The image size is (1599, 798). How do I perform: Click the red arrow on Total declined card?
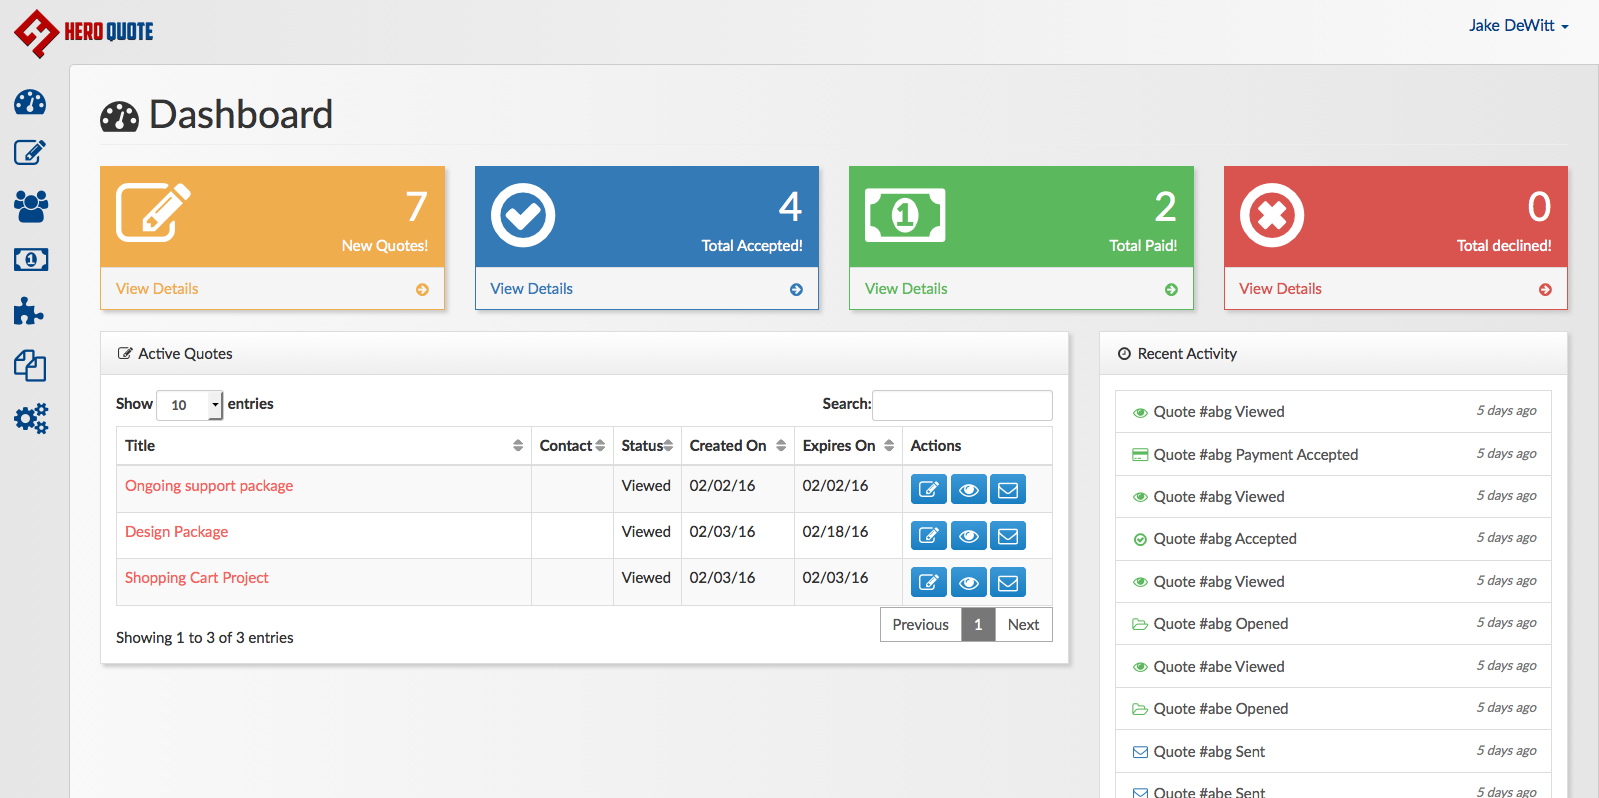[x=1545, y=290]
